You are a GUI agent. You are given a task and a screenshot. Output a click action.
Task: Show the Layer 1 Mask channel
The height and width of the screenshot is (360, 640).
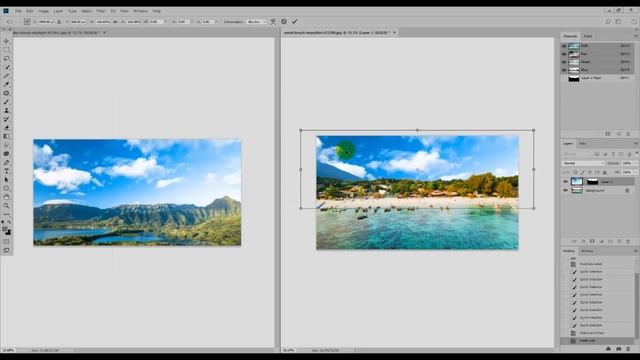coord(564,78)
